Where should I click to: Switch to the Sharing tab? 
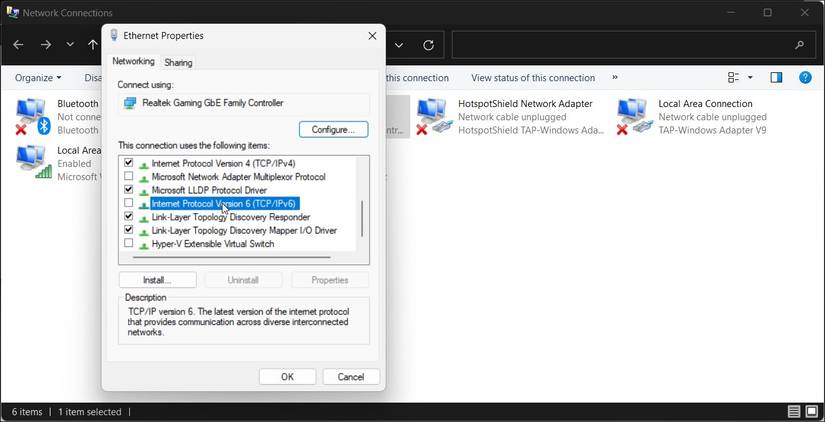click(178, 63)
